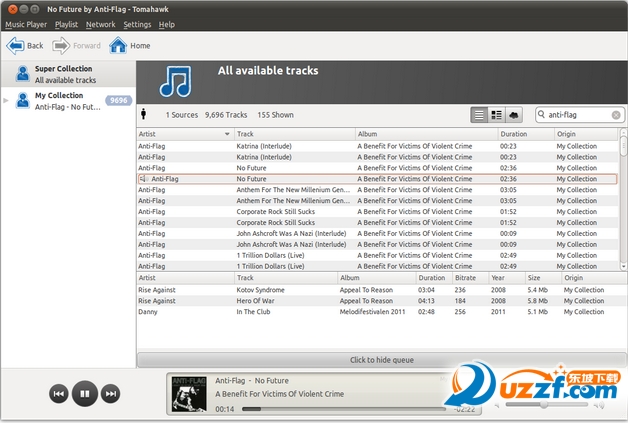Viewport: 628px width, 423px height.
Task: Click 'Melodifestivalen 2011' album cell
Action: (x=372, y=312)
